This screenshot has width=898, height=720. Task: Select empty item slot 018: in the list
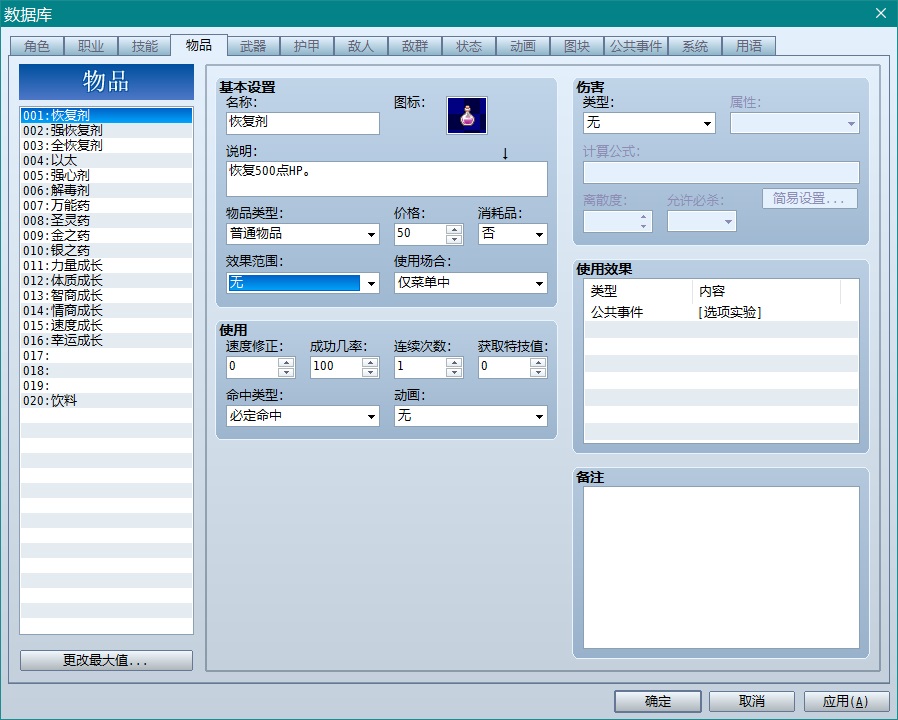pos(106,371)
